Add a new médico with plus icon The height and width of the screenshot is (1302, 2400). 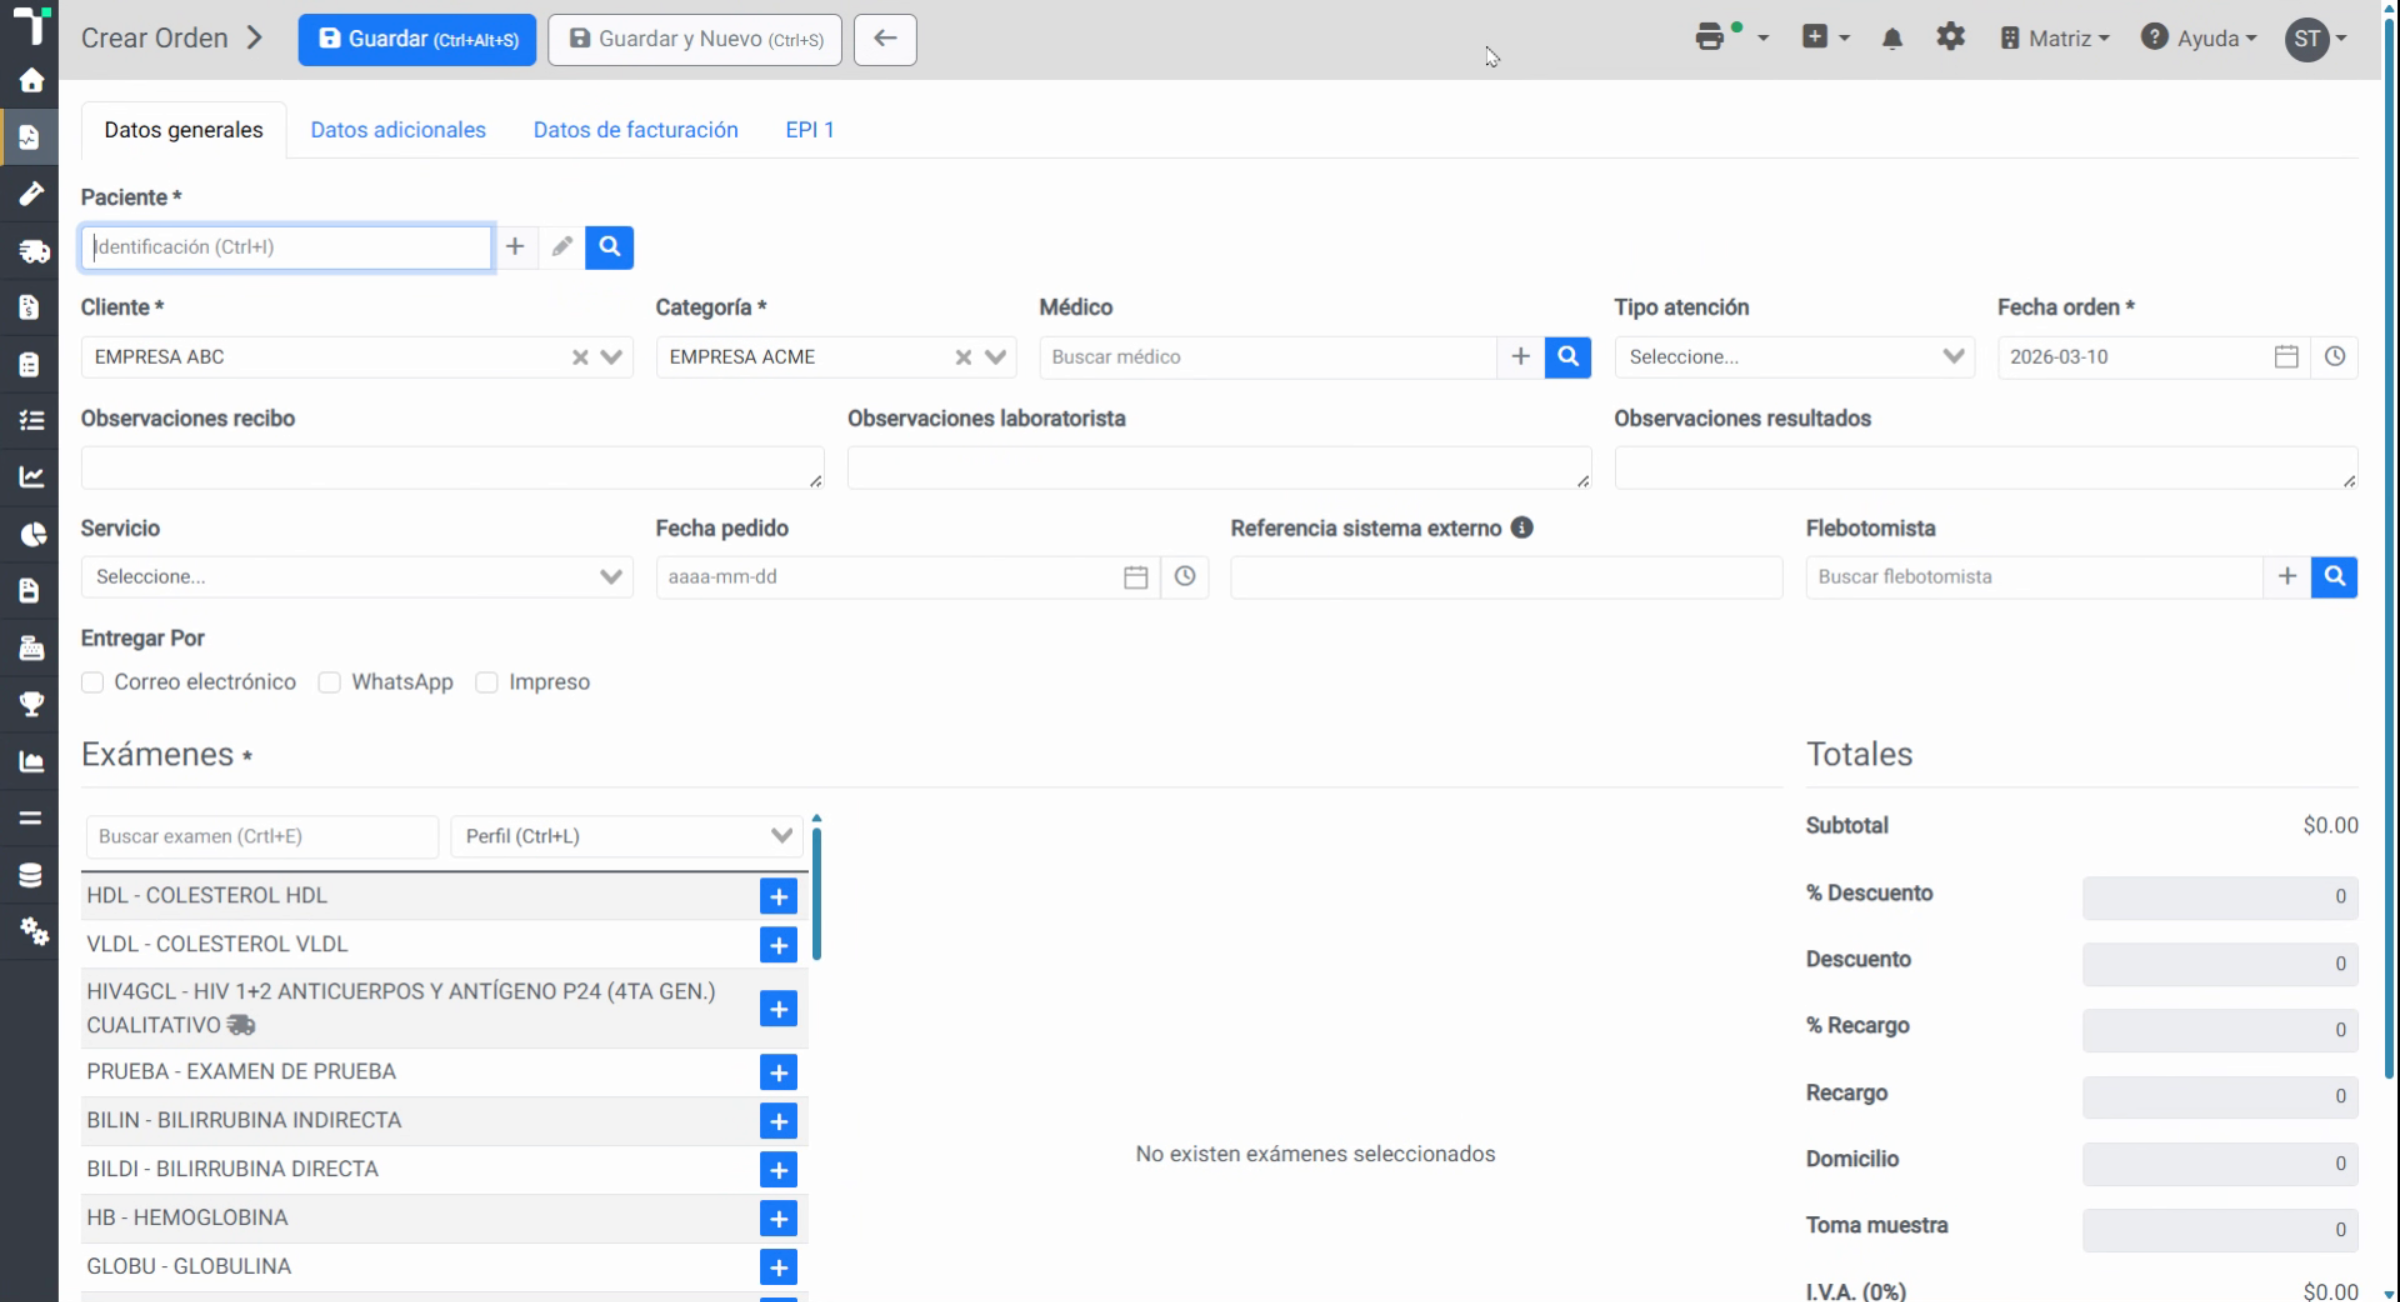[x=1521, y=357]
